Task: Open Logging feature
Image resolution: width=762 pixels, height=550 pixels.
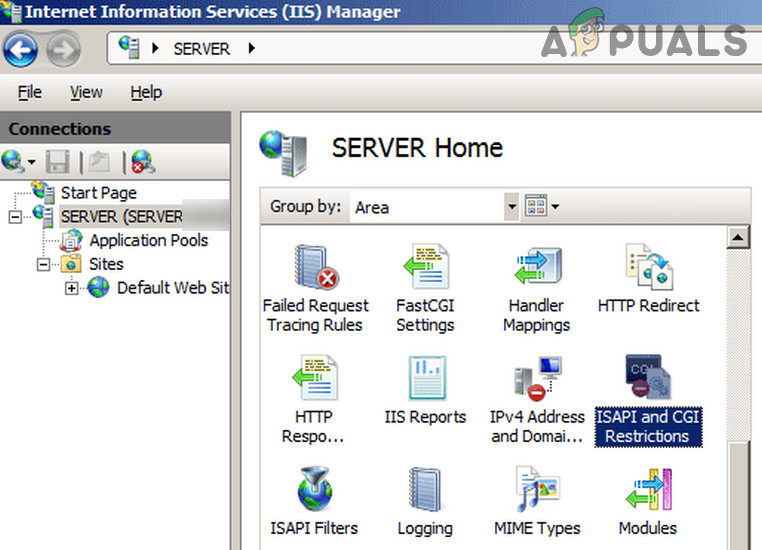Action: [425, 502]
